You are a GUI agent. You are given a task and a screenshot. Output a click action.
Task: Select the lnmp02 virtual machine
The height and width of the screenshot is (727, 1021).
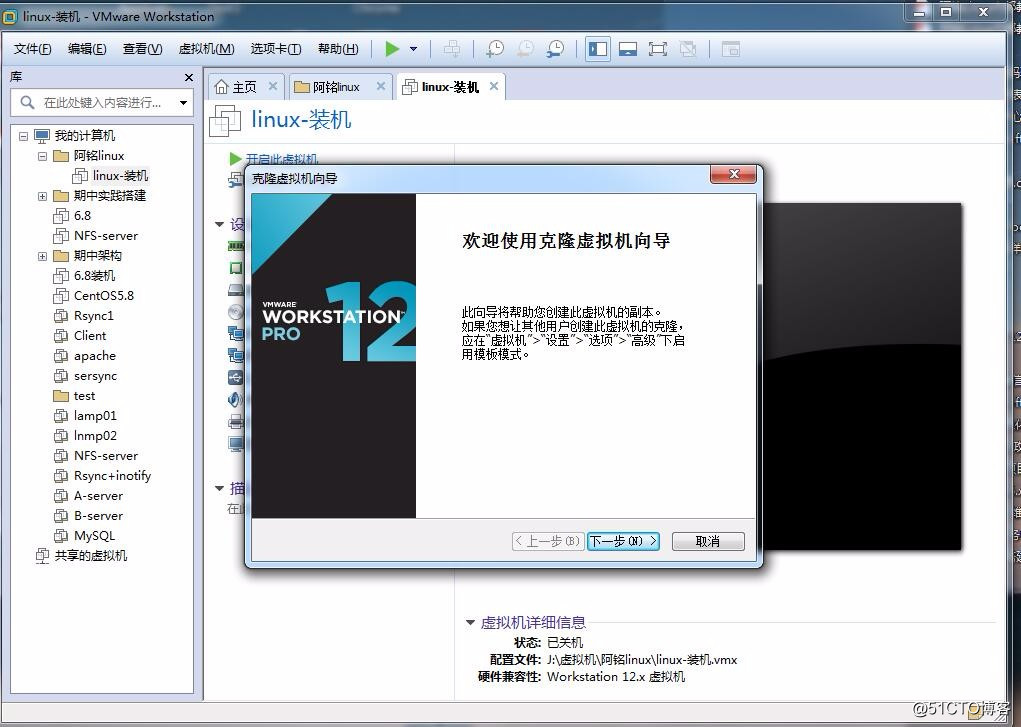point(85,436)
